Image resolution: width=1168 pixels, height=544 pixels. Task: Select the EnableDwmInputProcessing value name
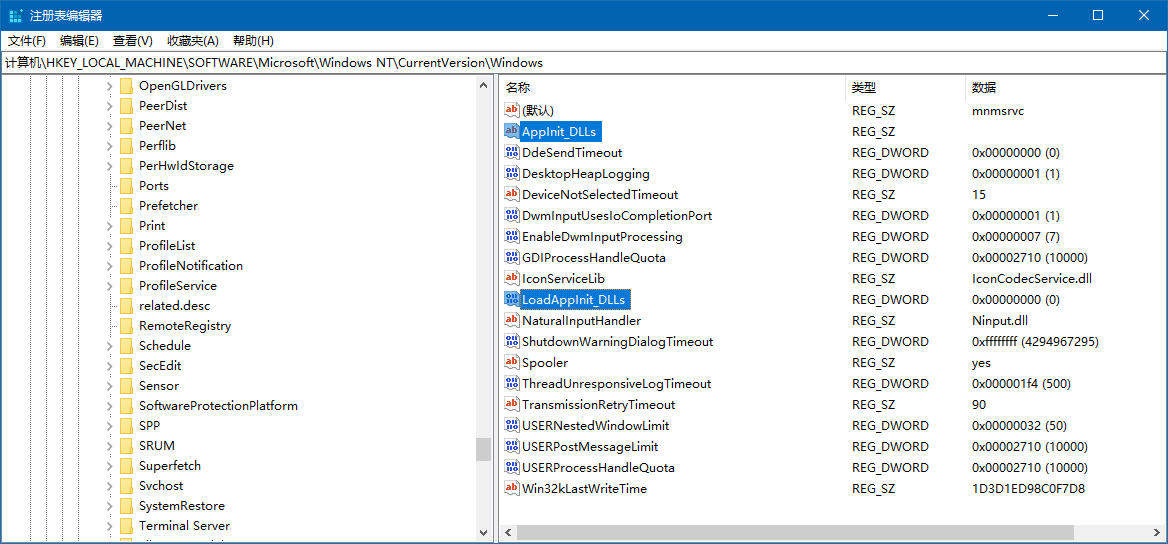602,236
